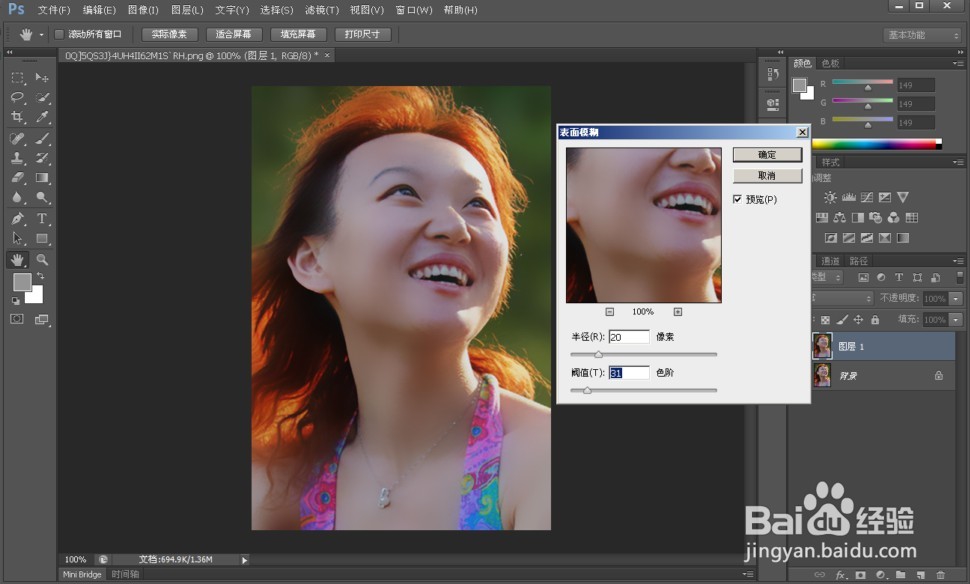Uncheck the 预览(P) checkbox
Screen dimensions: 970x584
click(x=737, y=199)
